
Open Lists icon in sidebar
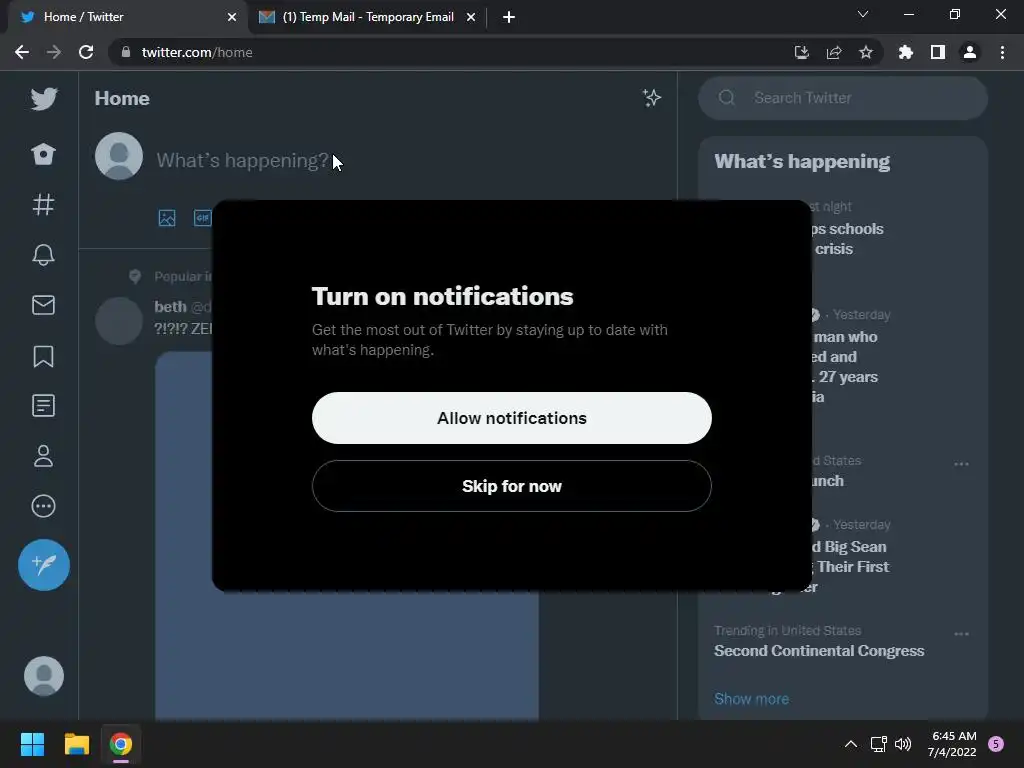point(43,406)
